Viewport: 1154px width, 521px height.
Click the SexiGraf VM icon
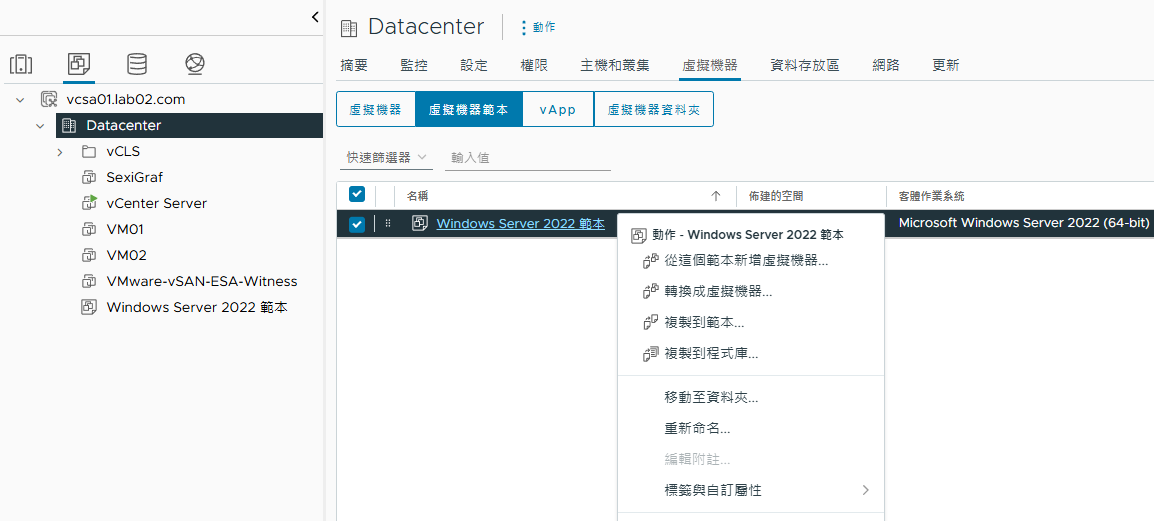[x=89, y=178]
